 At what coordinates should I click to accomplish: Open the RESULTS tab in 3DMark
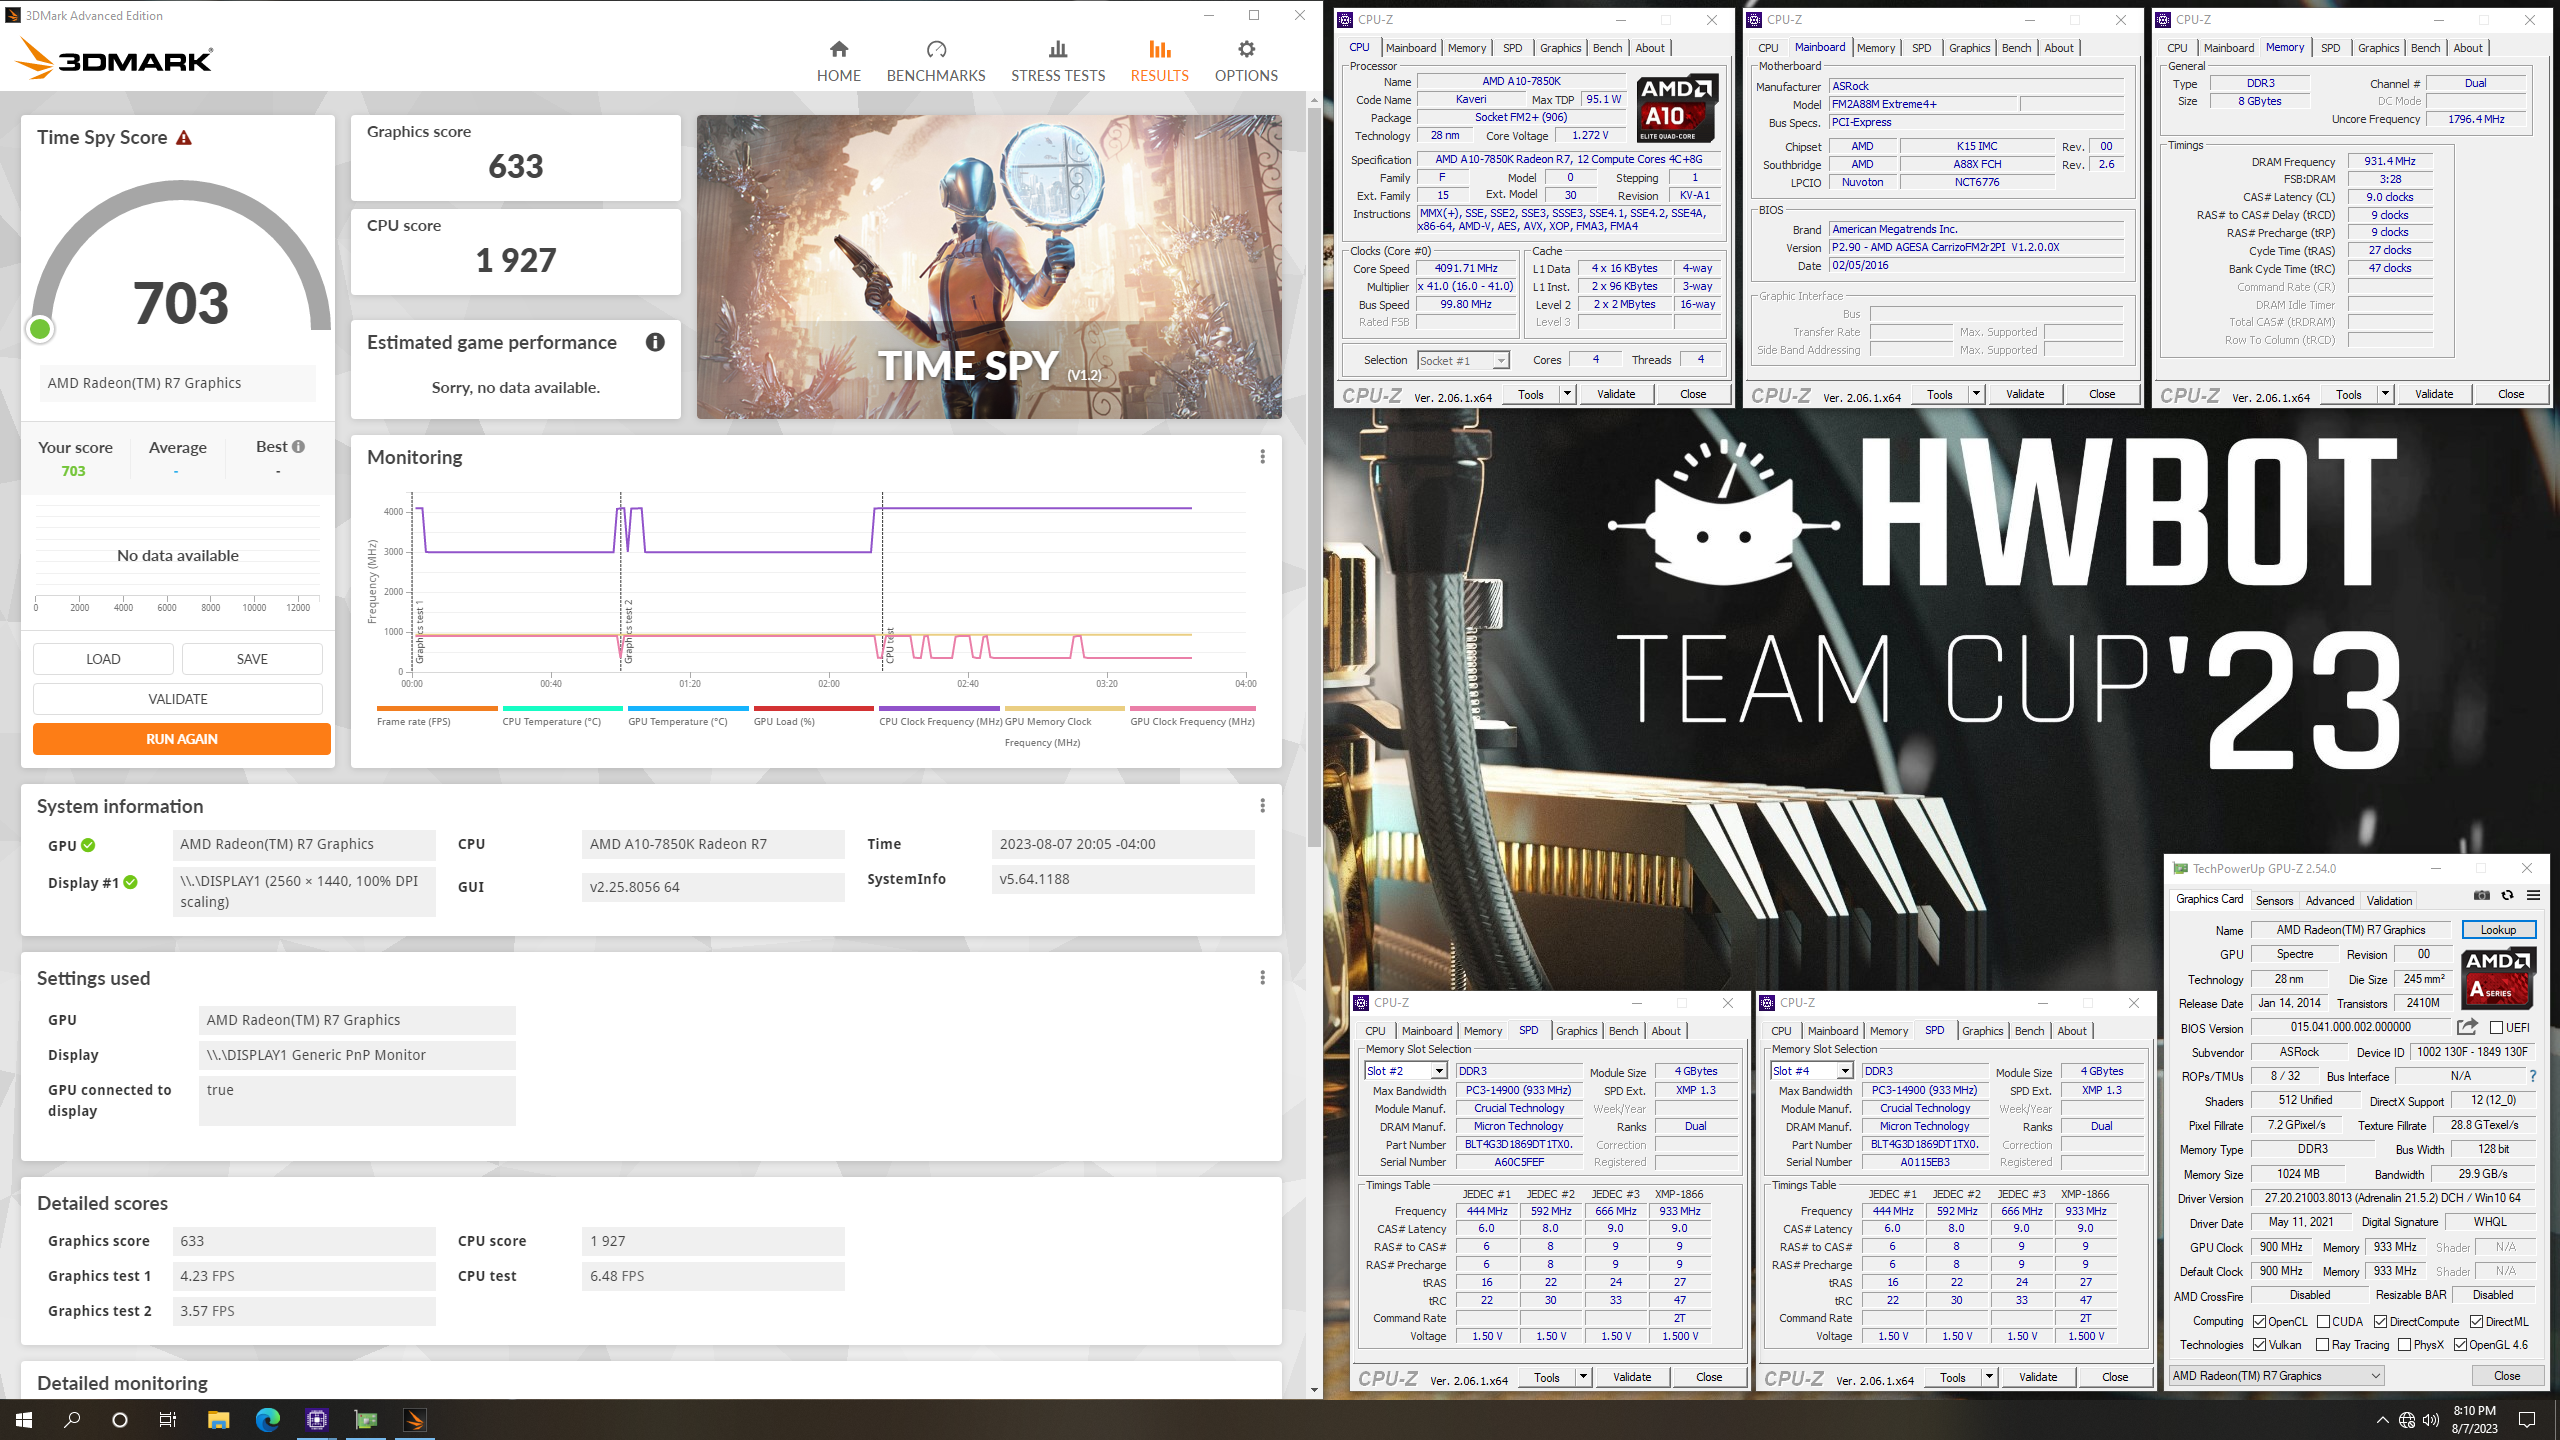(1159, 61)
